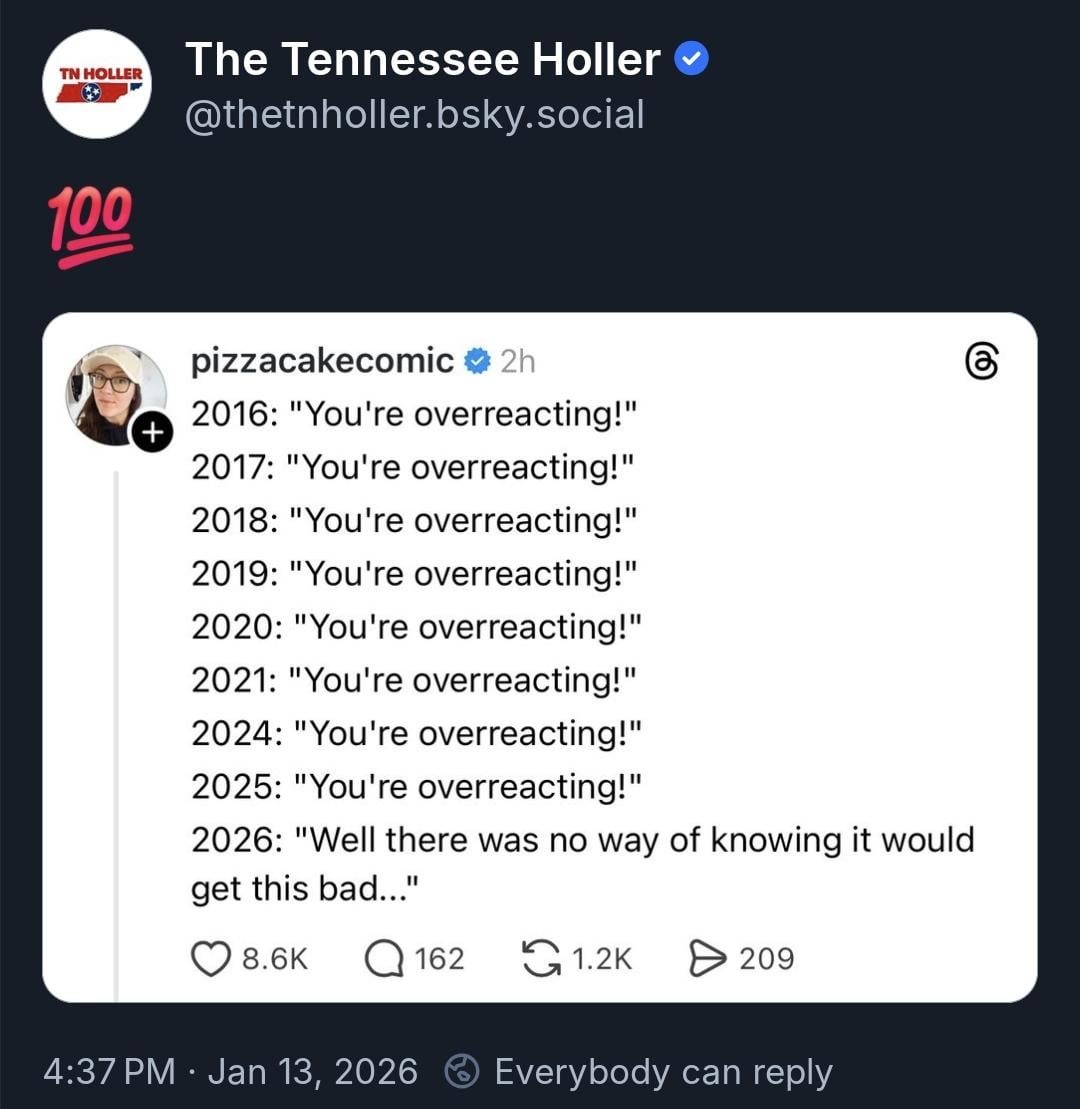This screenshot has width=1080, height=1109.
Task: Open the @thetnholler.bsky.social handle link
Action: point(414,115)
